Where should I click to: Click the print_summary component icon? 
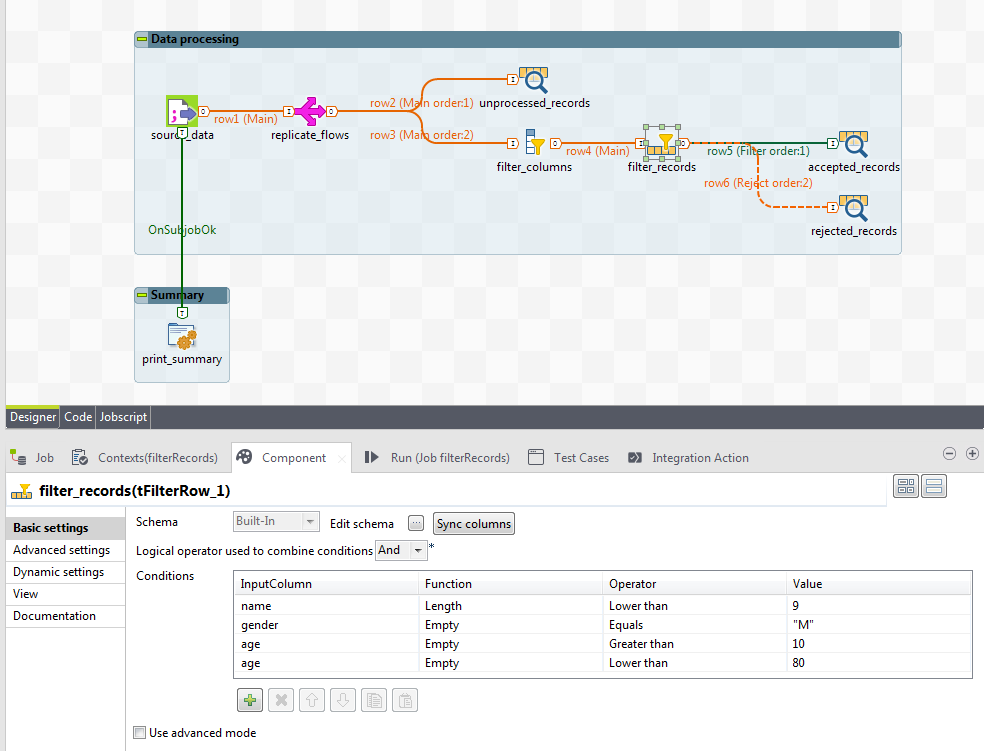181,336
